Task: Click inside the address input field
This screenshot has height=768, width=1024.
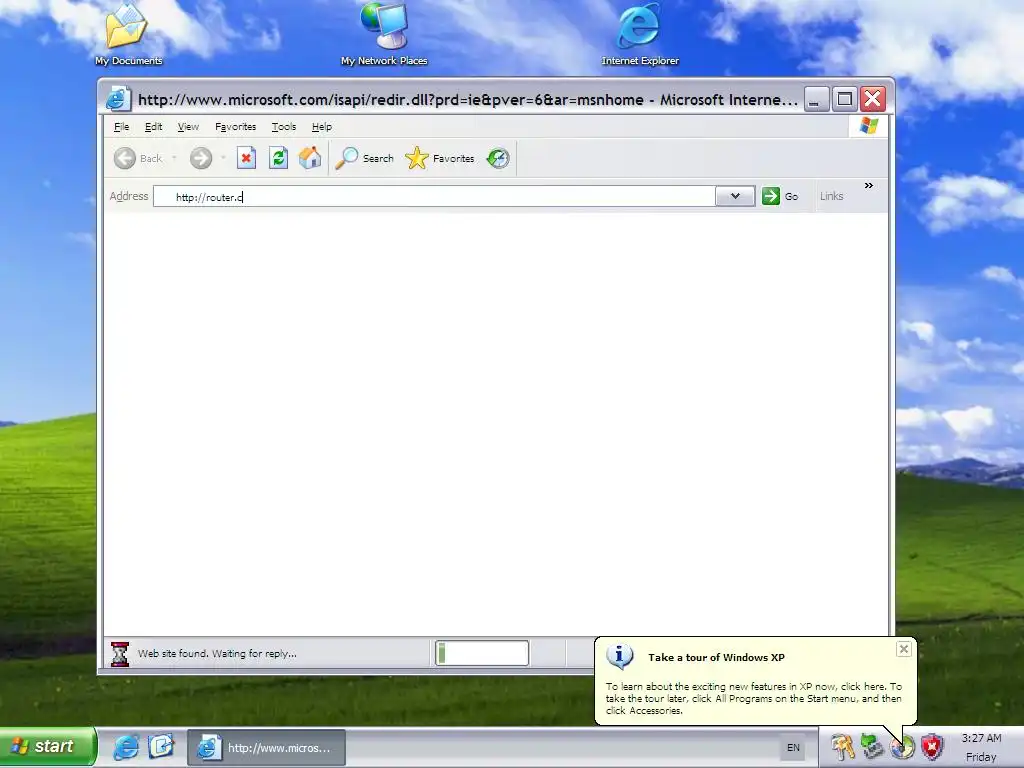Action: (x=434, y=197)
